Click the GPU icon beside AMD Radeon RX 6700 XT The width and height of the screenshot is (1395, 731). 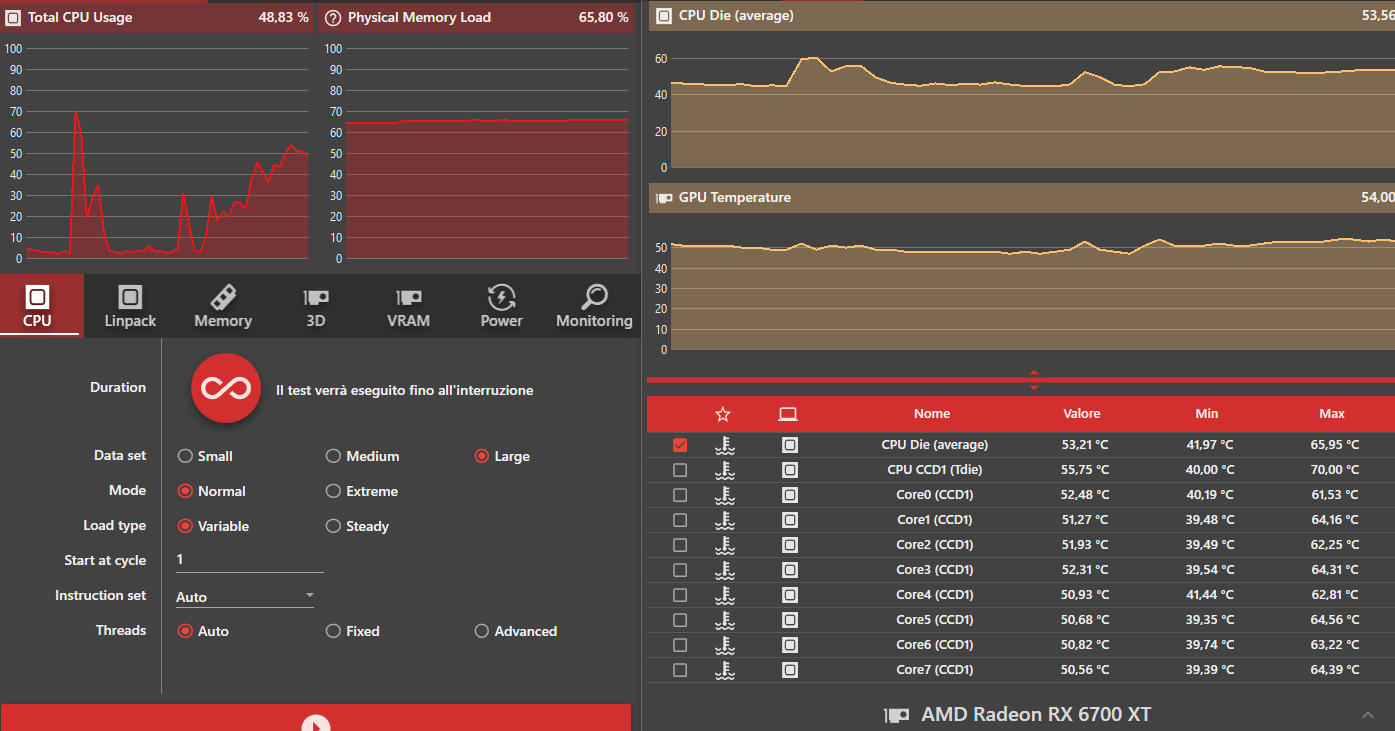tap(897, 716)
